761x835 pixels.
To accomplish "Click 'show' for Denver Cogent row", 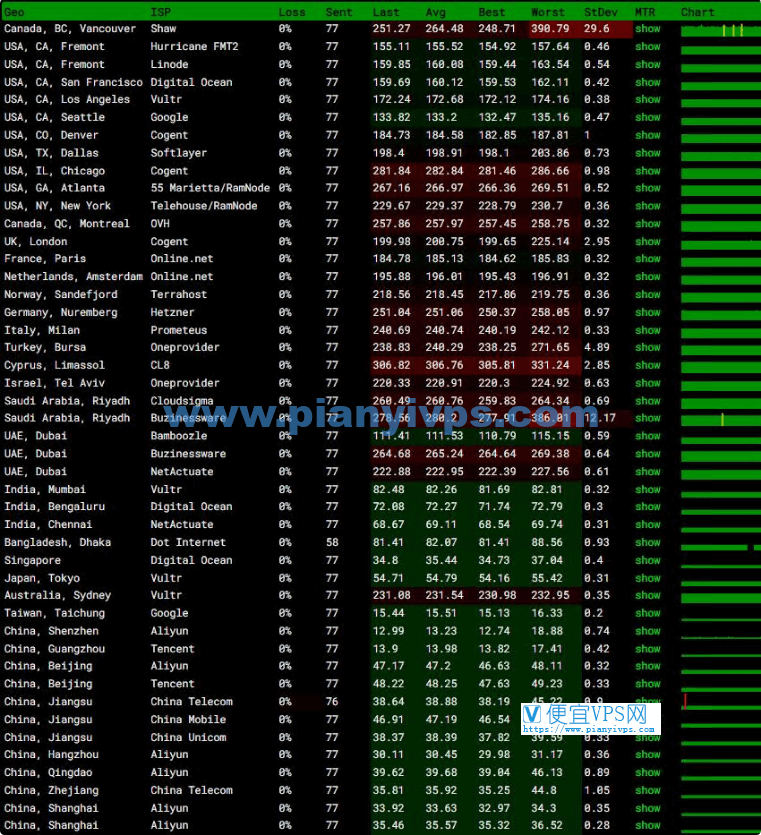I will (x=648, y=135).
